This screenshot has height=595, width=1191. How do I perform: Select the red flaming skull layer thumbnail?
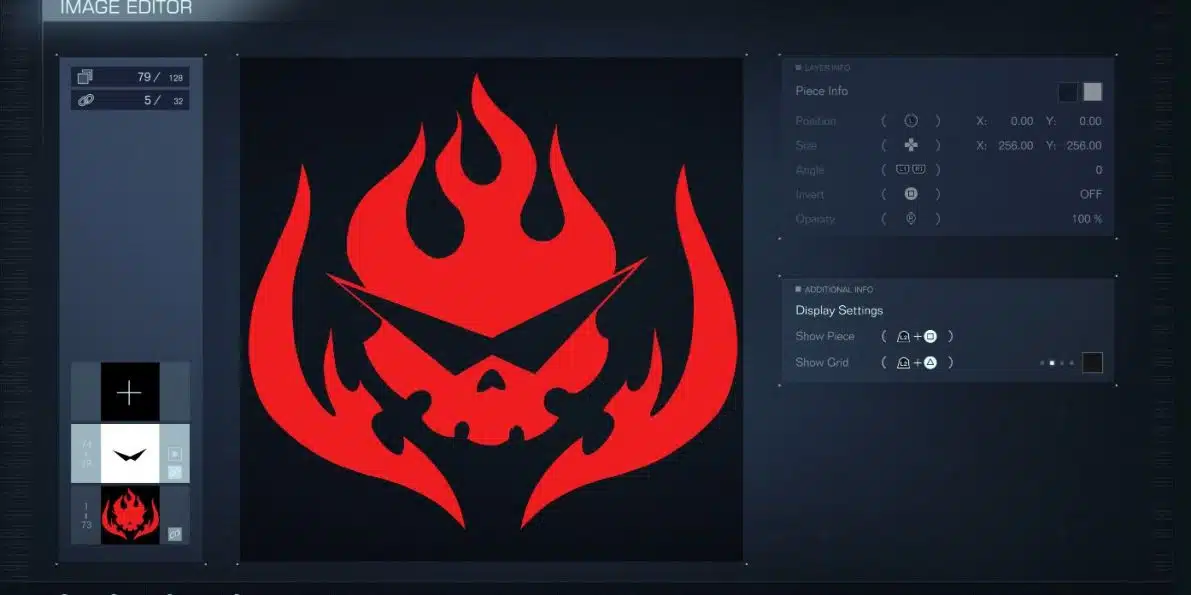(x=130, y=515)
